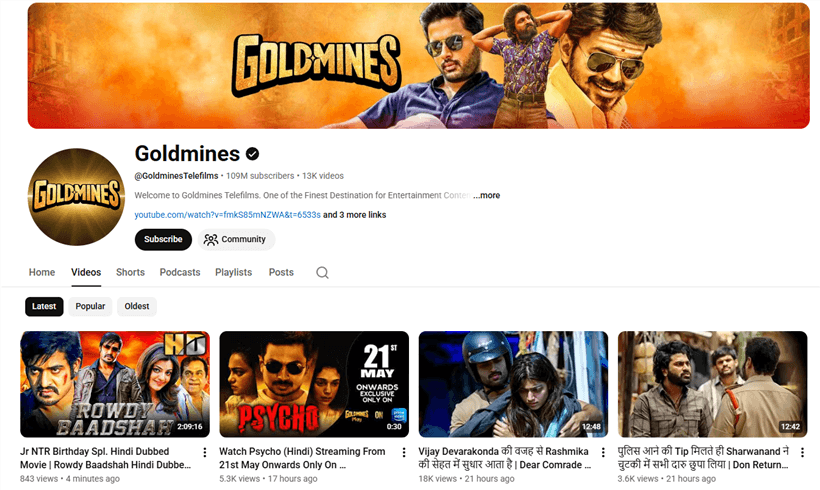
Task: Click the 2:09:16 duration badge
Action: point(189,427)
